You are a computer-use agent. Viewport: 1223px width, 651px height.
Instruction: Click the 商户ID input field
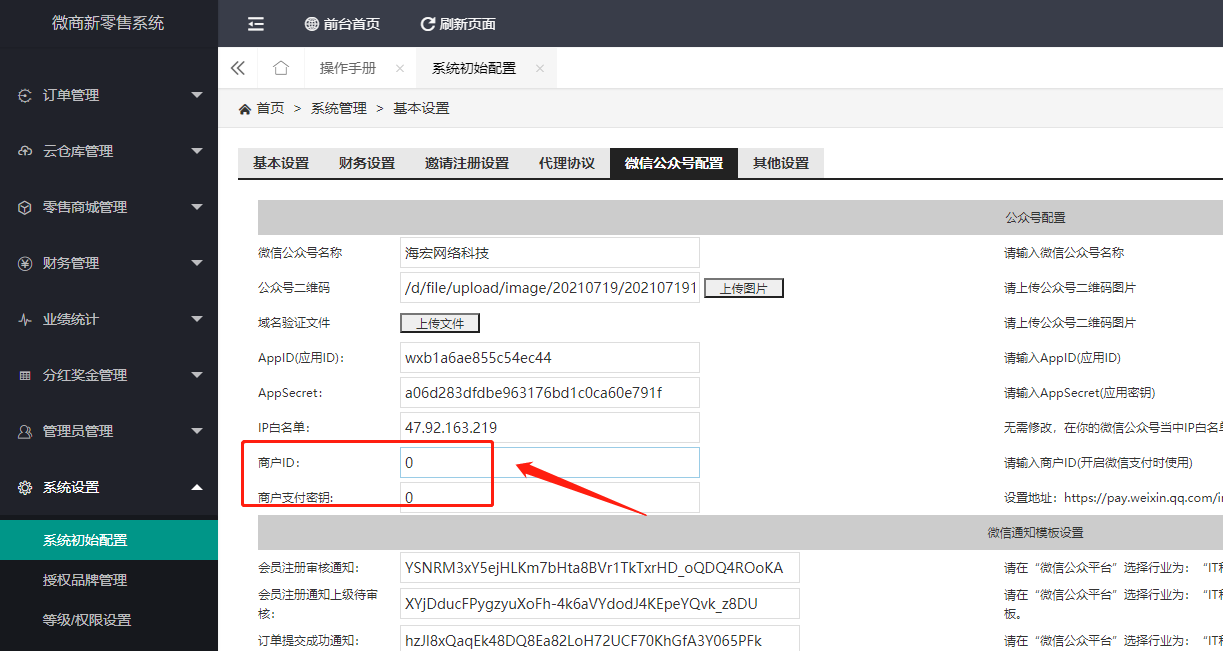click(550, 463)
